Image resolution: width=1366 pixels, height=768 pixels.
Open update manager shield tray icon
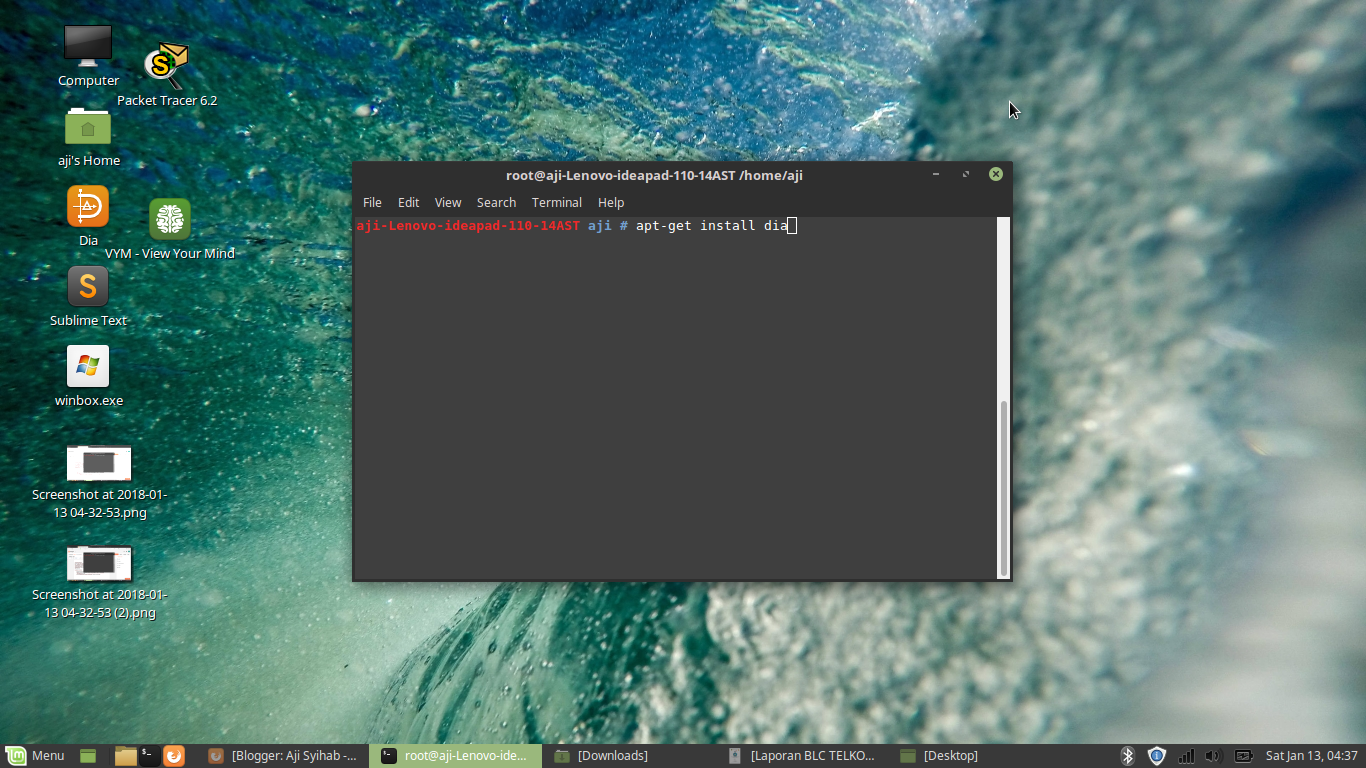pyautogui.click(x=1156, y=756)
